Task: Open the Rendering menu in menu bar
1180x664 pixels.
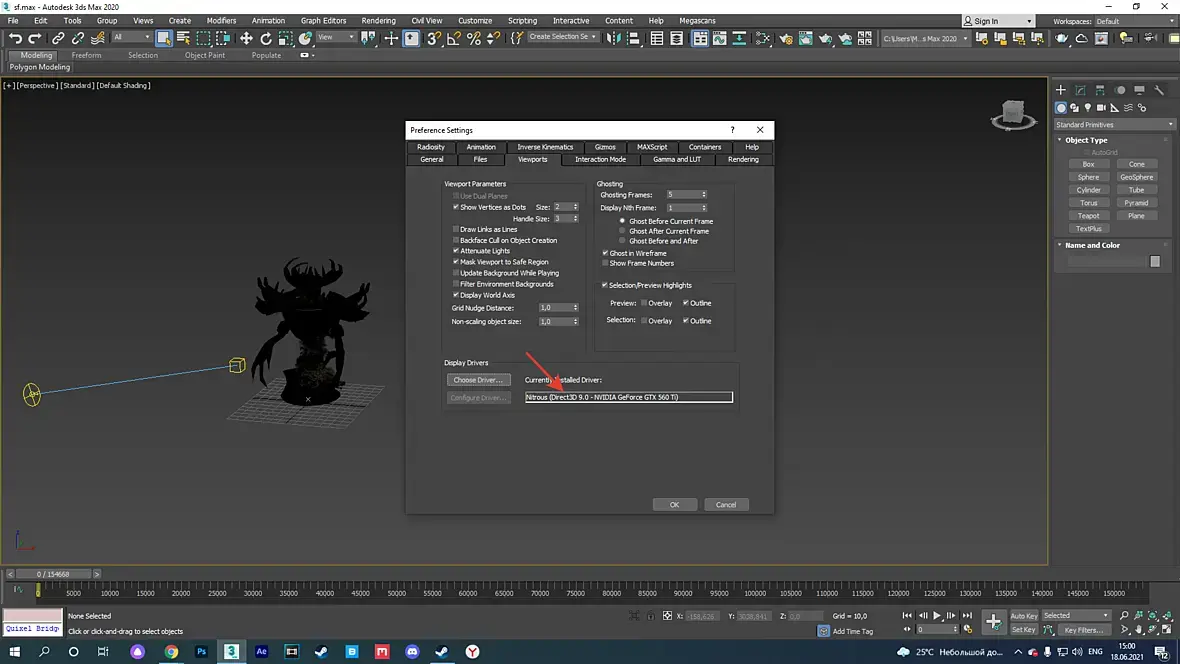Action: point(378,20)
